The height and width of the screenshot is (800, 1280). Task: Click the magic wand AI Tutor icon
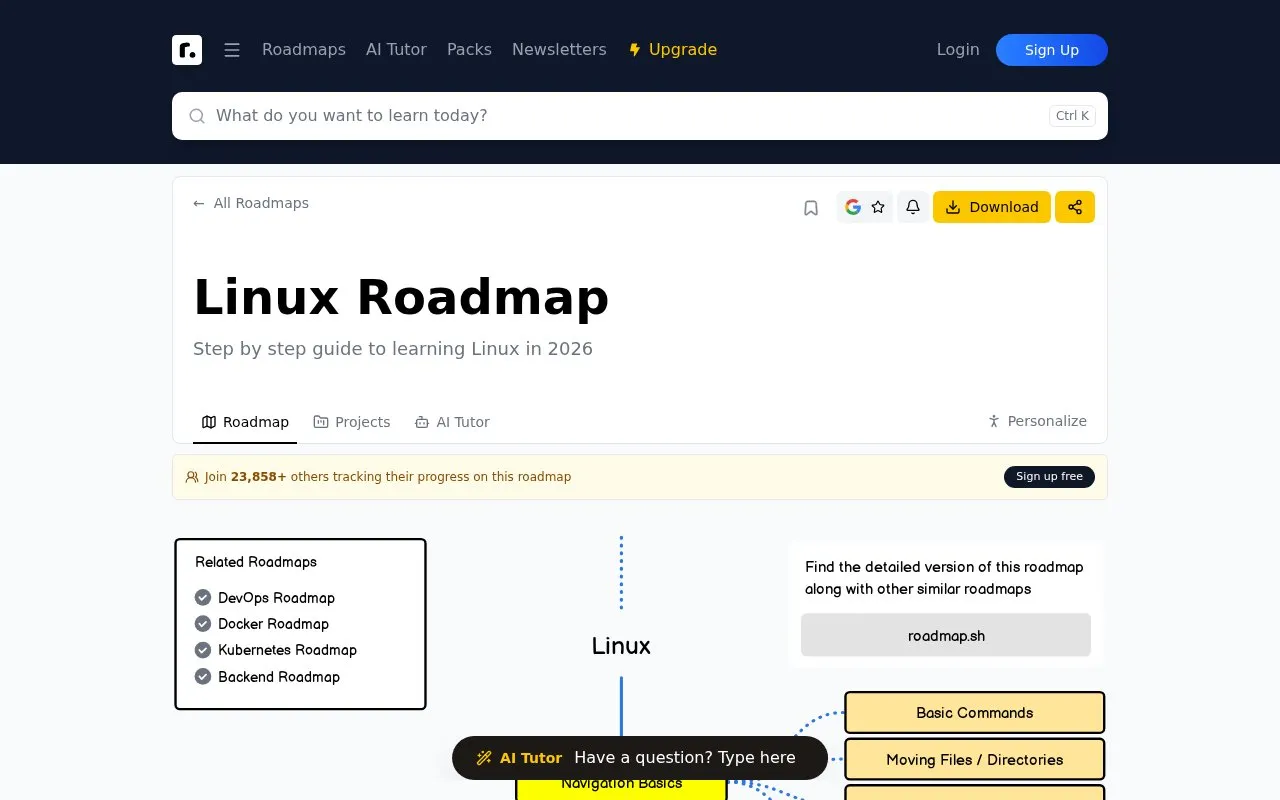(x=484, y=758)
